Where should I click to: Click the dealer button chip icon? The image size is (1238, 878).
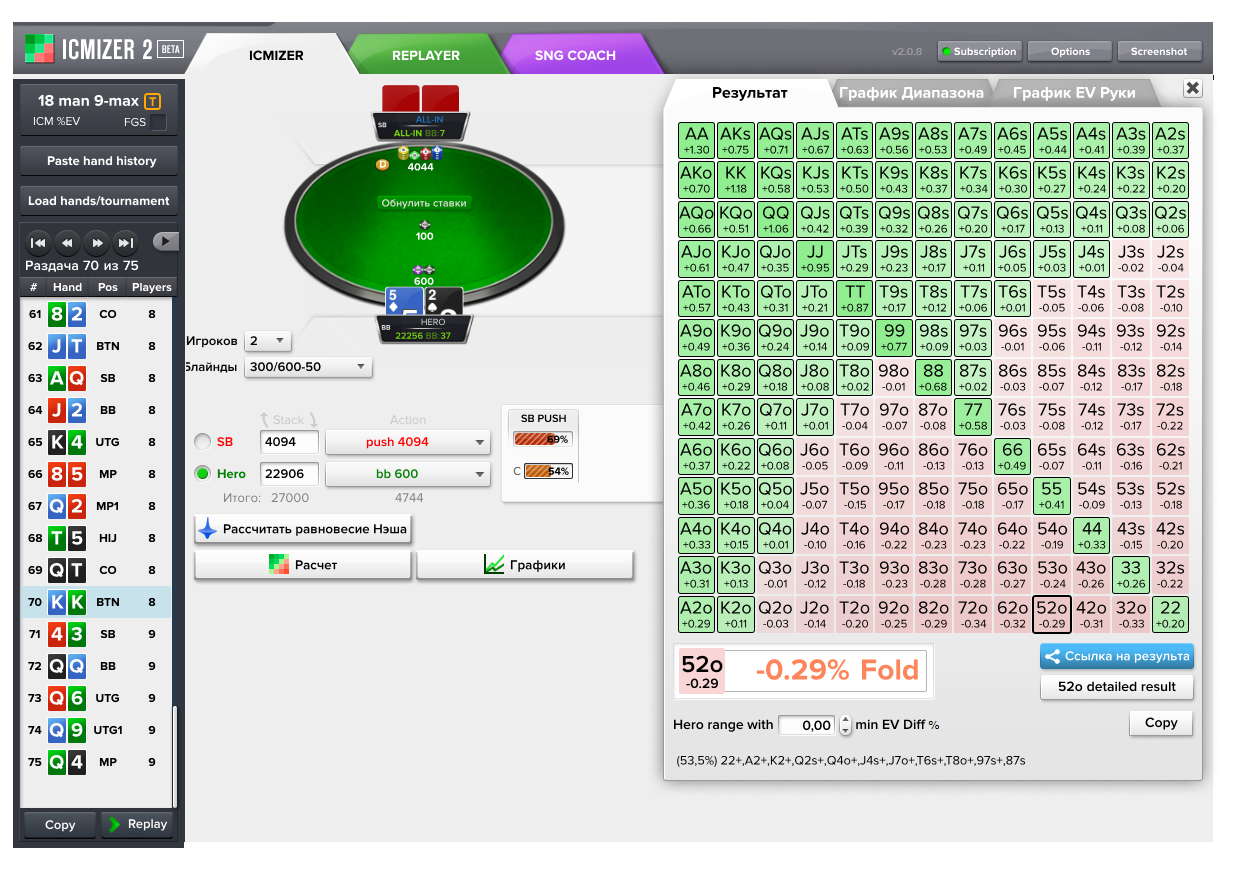382,164
